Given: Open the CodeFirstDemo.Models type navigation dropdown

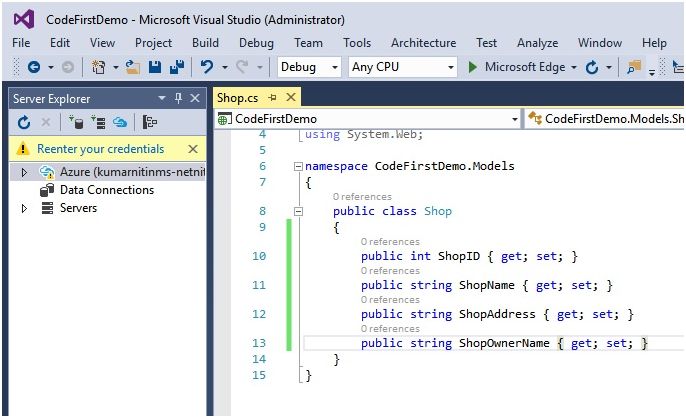Looking at the screenshot, I should click(x=605, y=119).
